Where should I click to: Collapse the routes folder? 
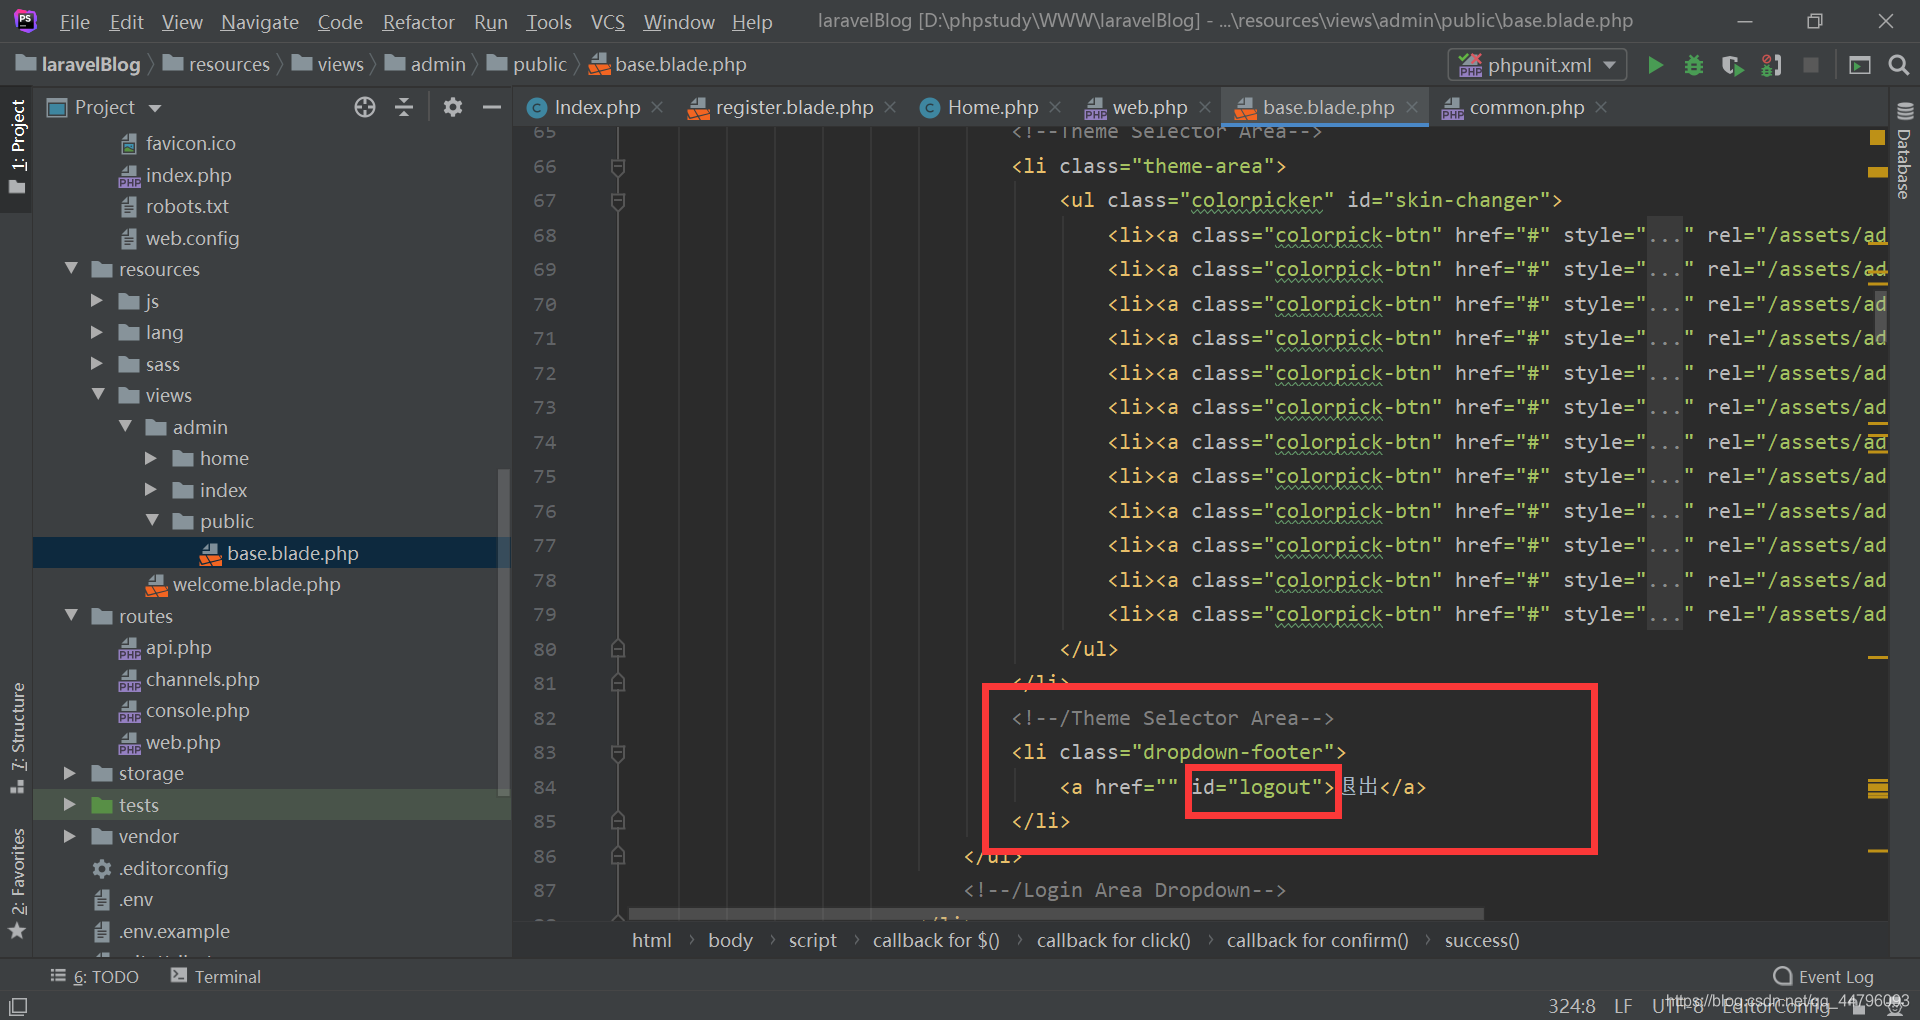point(71,616)
